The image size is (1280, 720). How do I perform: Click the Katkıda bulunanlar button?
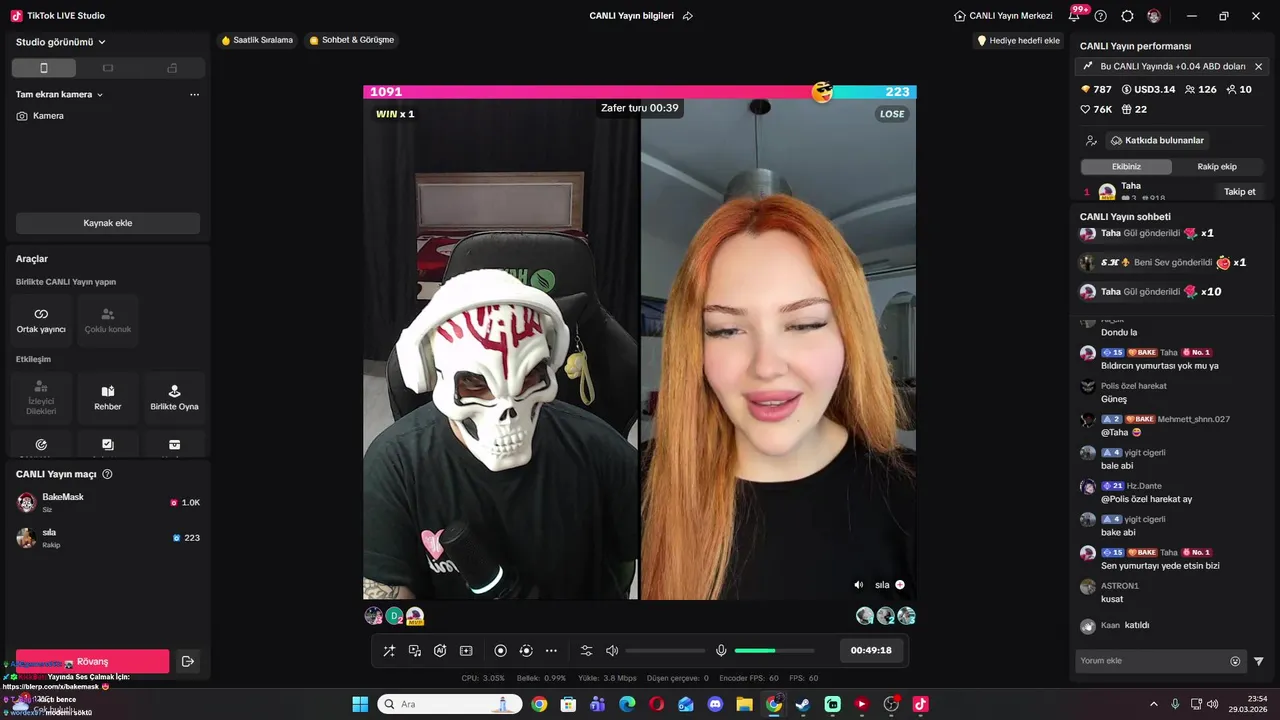[x=1158, y=141]
